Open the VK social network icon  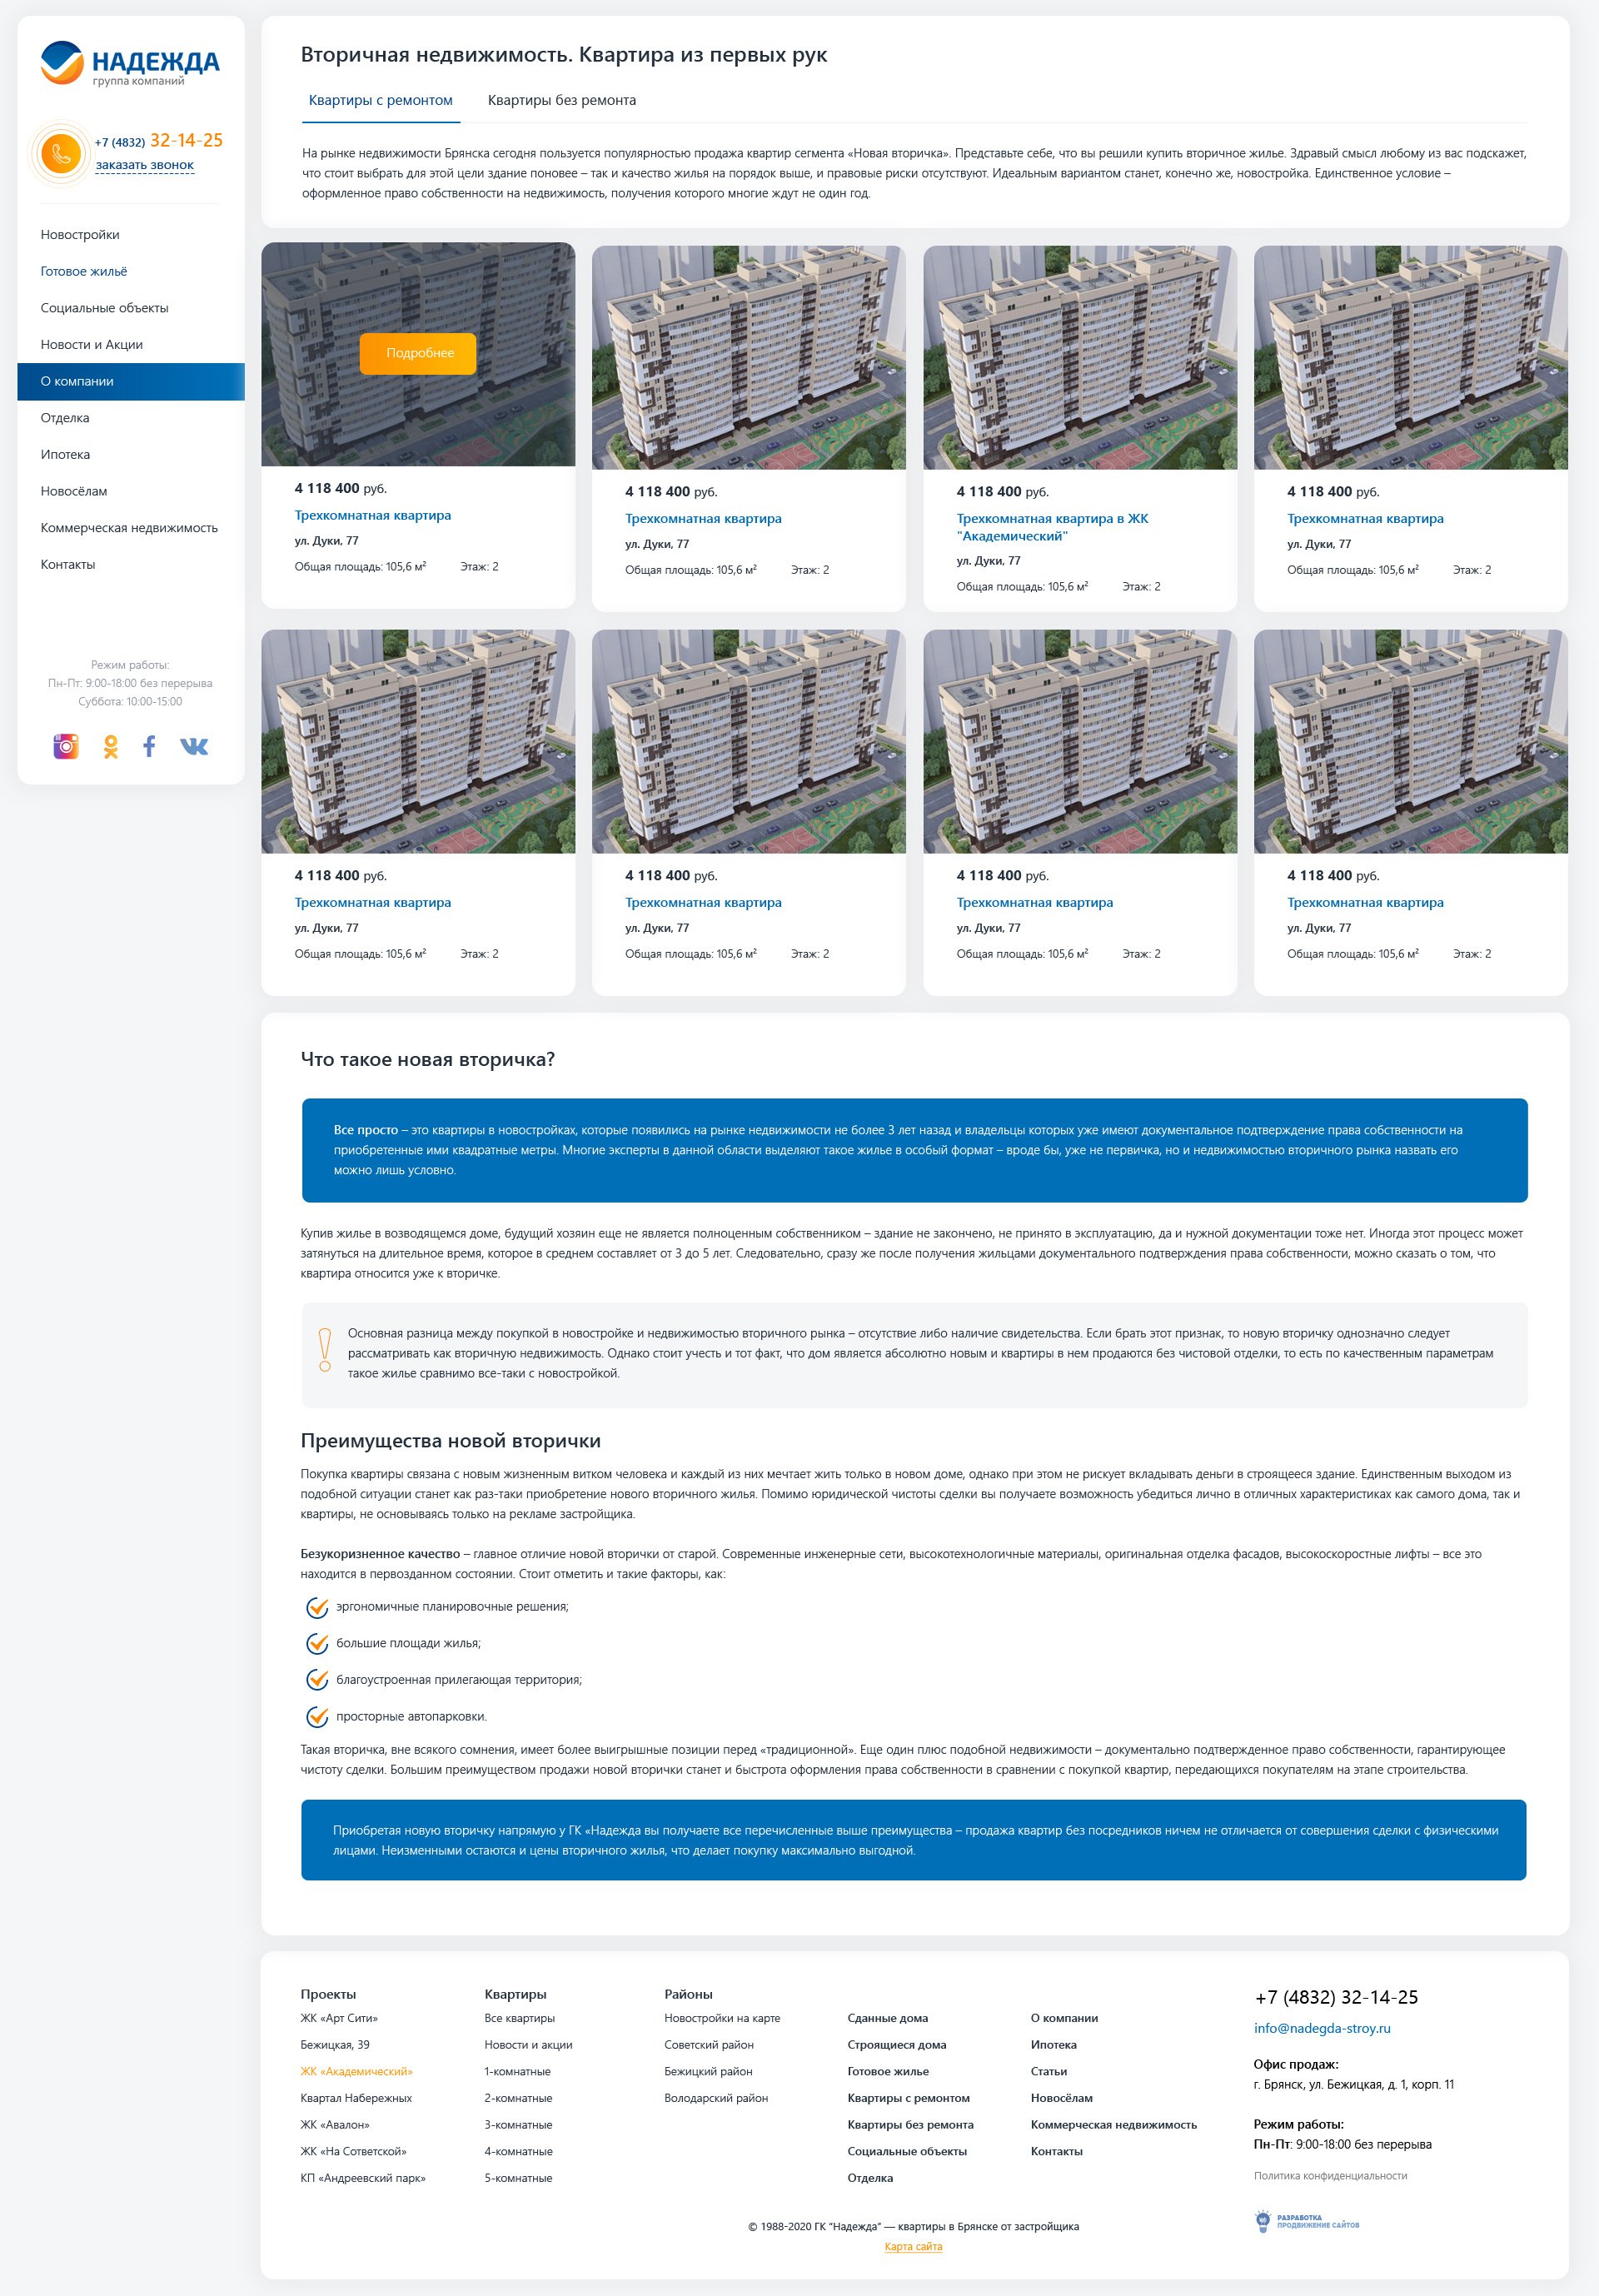pyautogui.click(x=194, y=746)
